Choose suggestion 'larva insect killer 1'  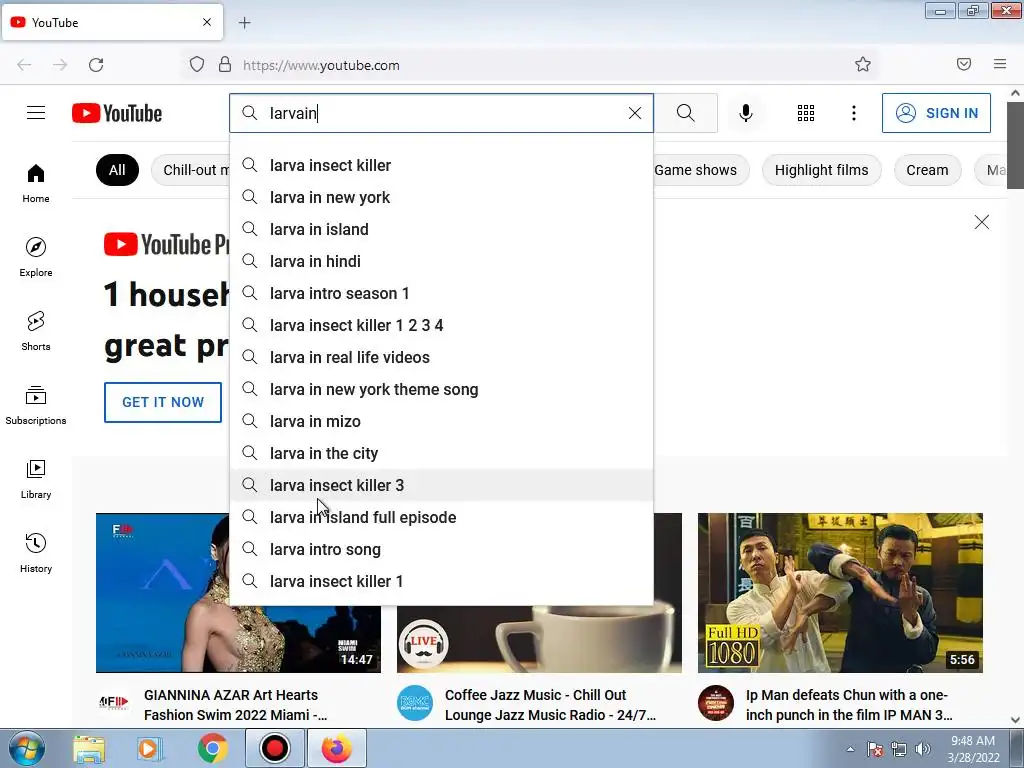coord(441,581)
